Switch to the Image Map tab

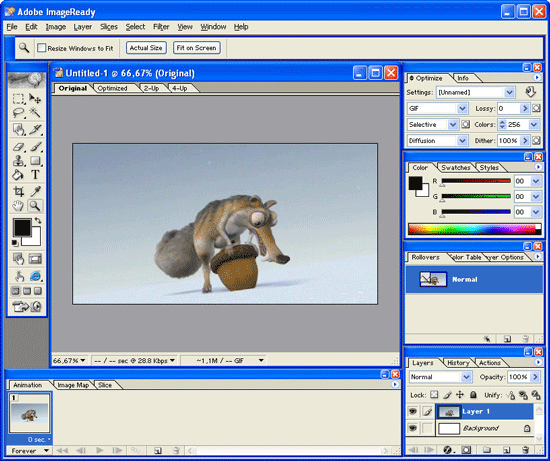coord(73,385)
